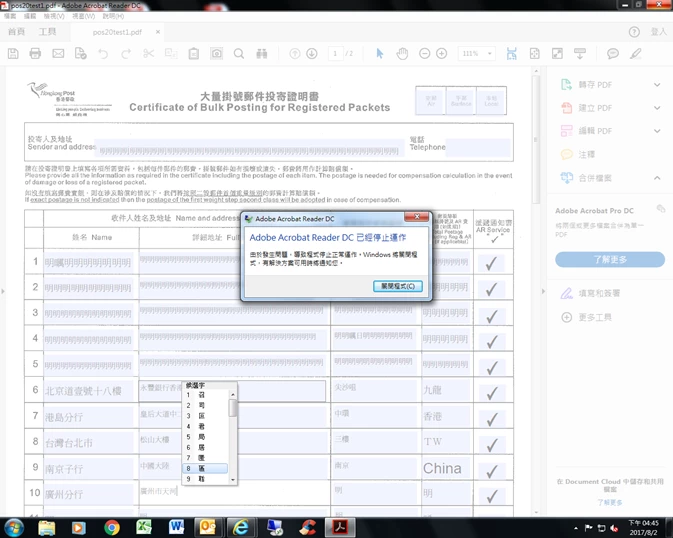
Task: Open the Tools tab
Action: coord(47,32)
